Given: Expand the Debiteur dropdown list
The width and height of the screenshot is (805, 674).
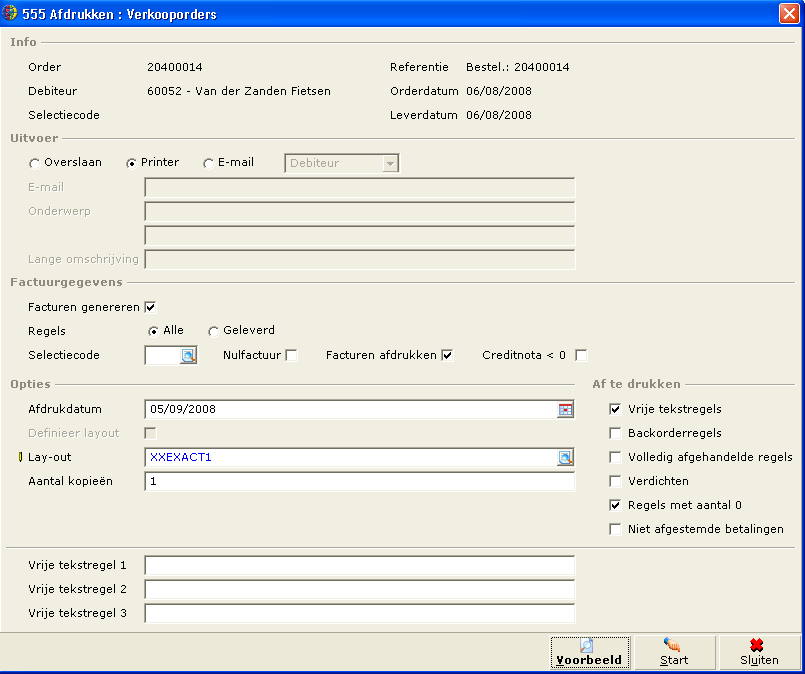Looking at the screenshot, I should tap(390, 164).
